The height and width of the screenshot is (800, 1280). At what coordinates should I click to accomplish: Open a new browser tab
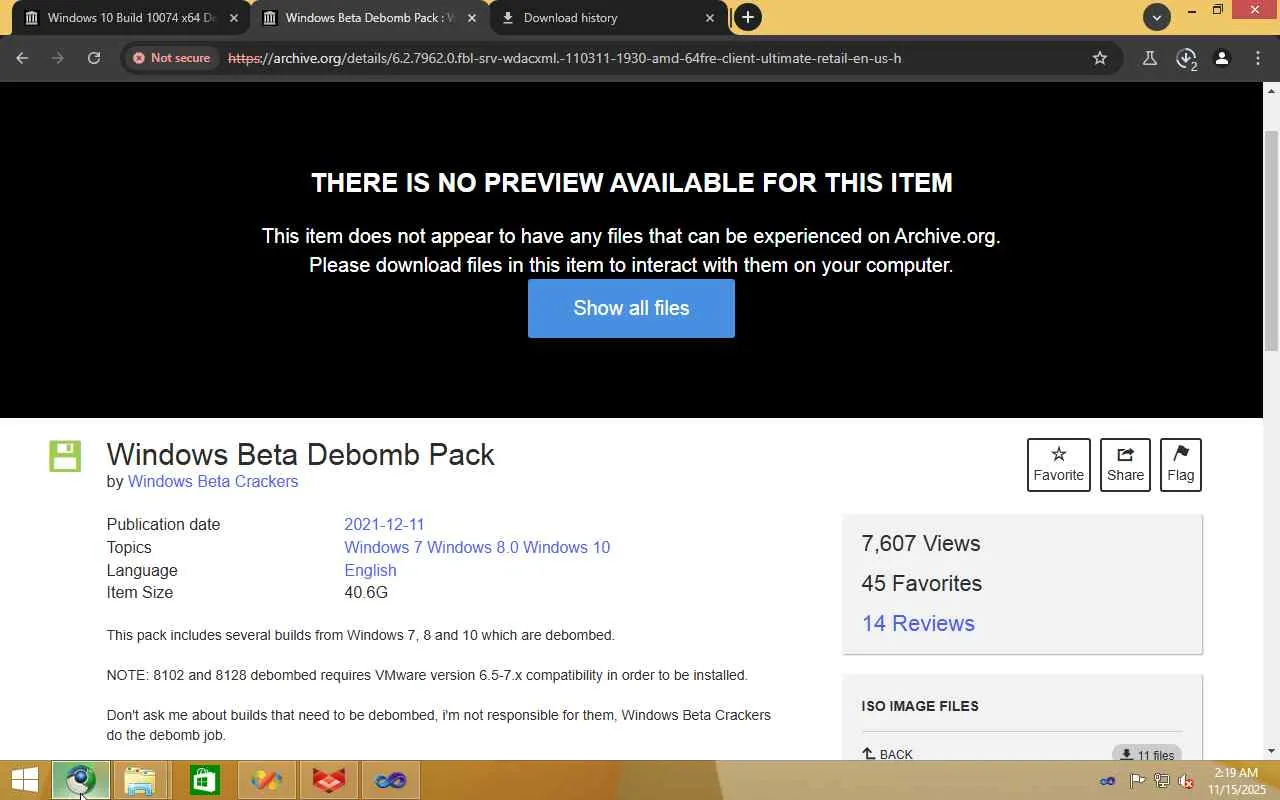tap(747, 17)
